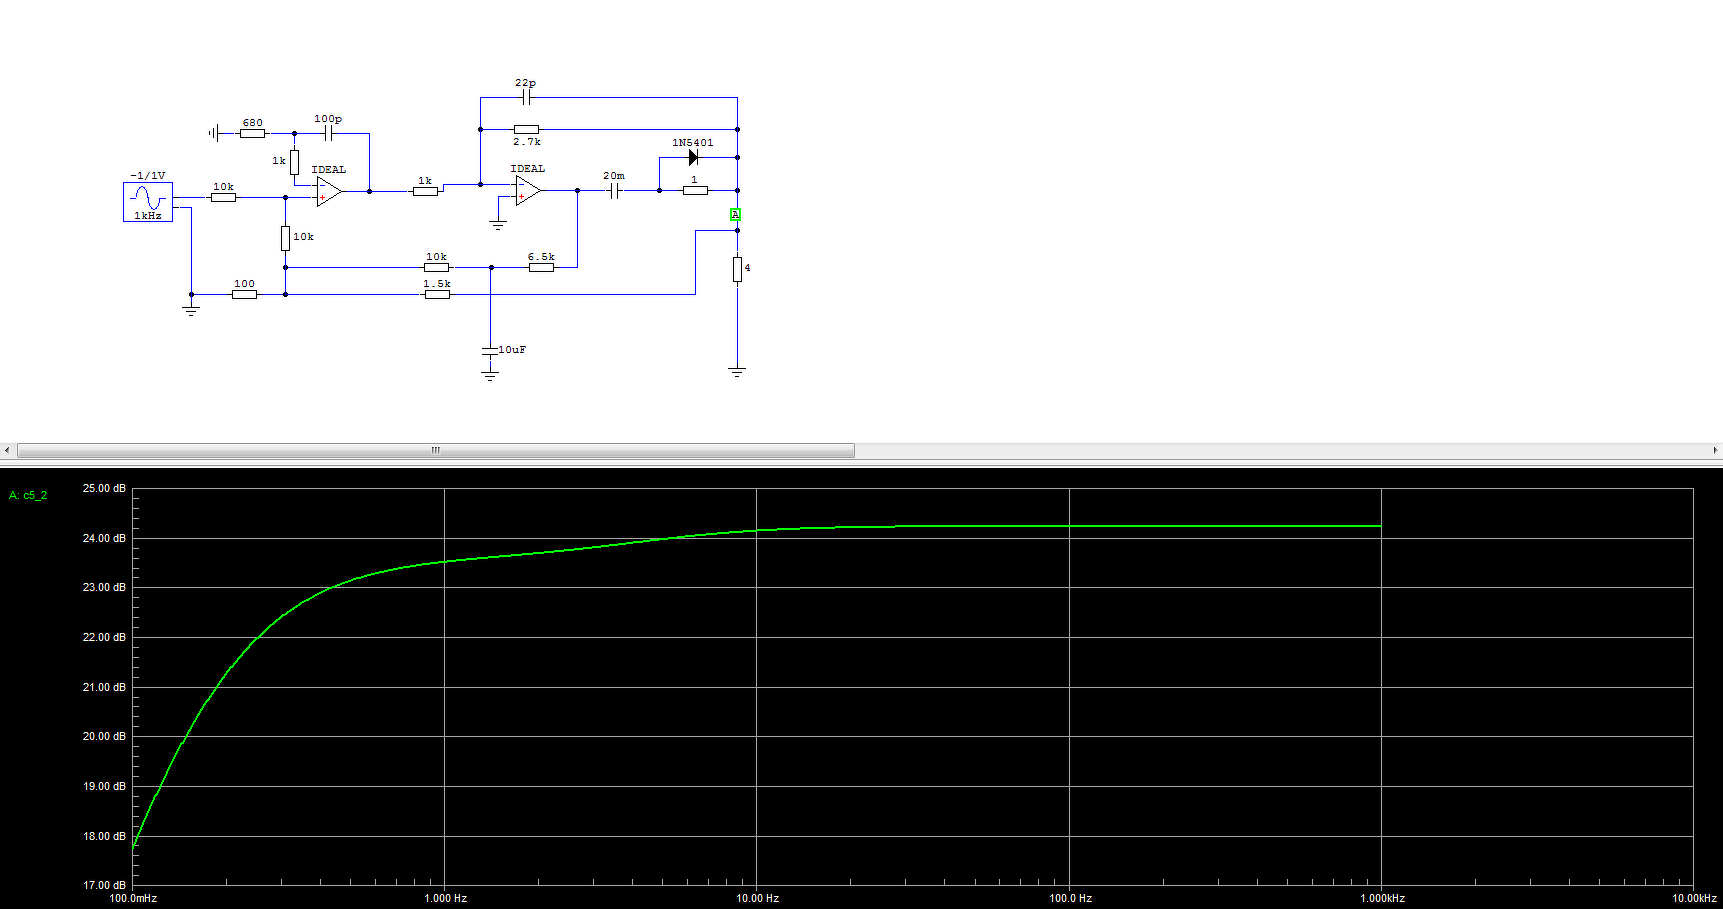Click the 1 ohm resistor under the diode
1723x909 pixels.
(695, 190)
